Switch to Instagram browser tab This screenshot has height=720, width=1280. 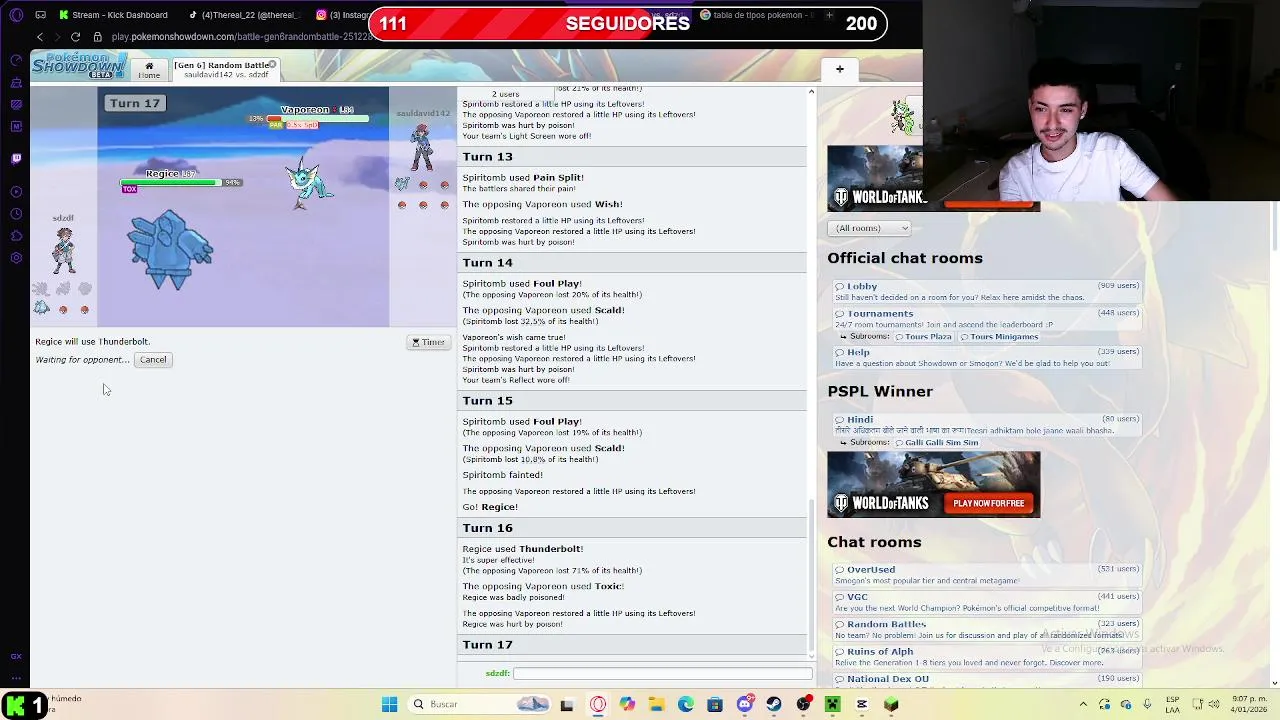click(x=343, y=15)
